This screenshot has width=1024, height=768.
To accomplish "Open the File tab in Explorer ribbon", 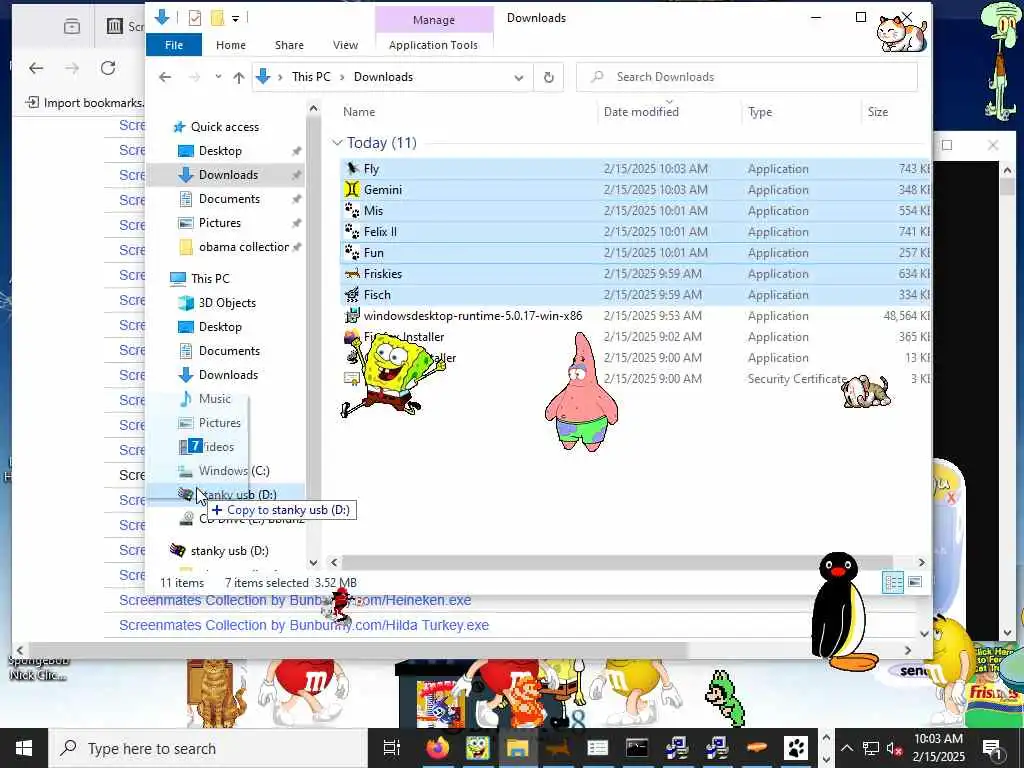I will (174, 45).
